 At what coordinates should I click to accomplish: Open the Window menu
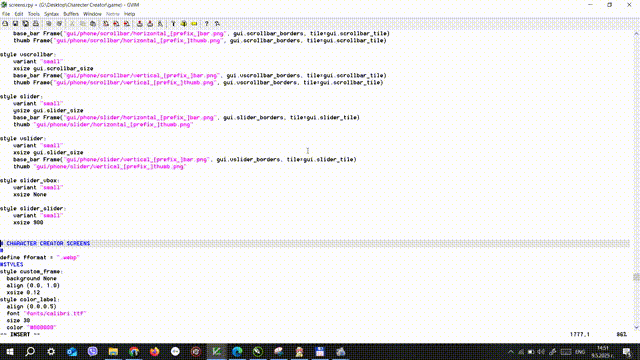pyautogui.click(x=92, y=14)
